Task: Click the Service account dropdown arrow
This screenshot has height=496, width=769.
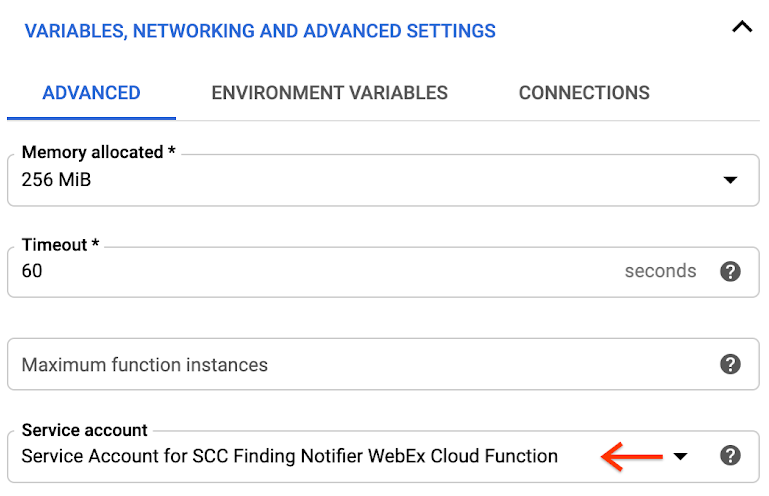Action: coord(680,457)
